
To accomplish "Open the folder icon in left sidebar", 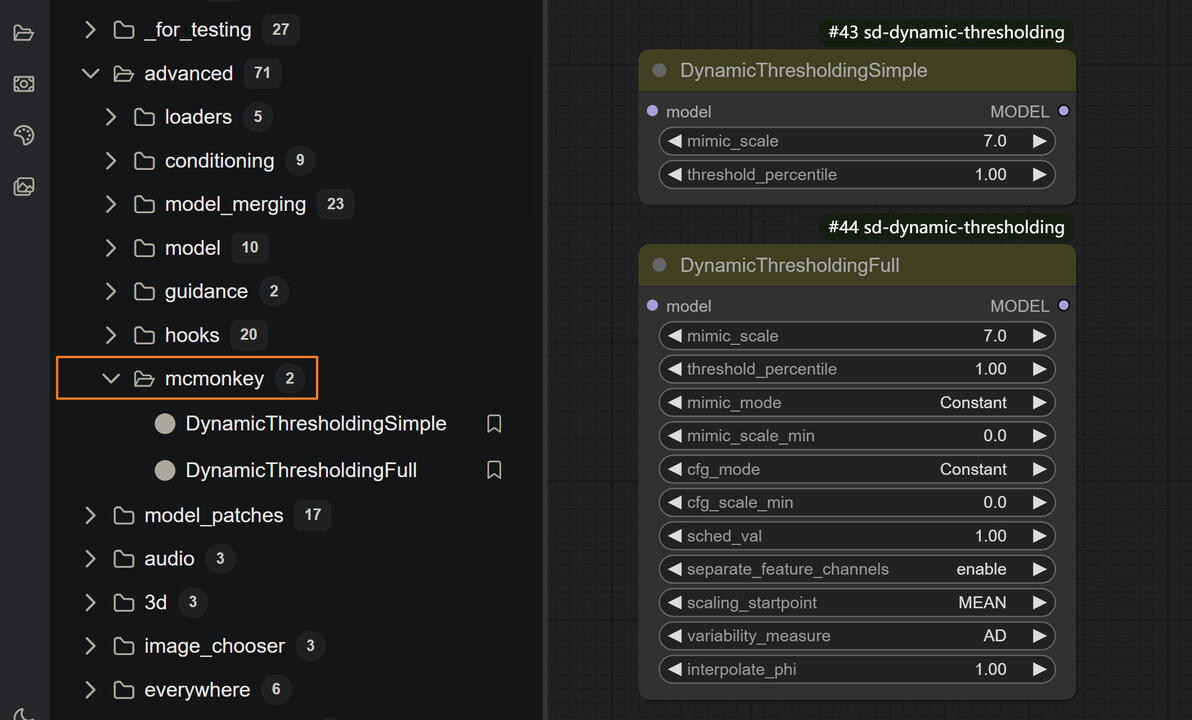I will tap(24, 33).
